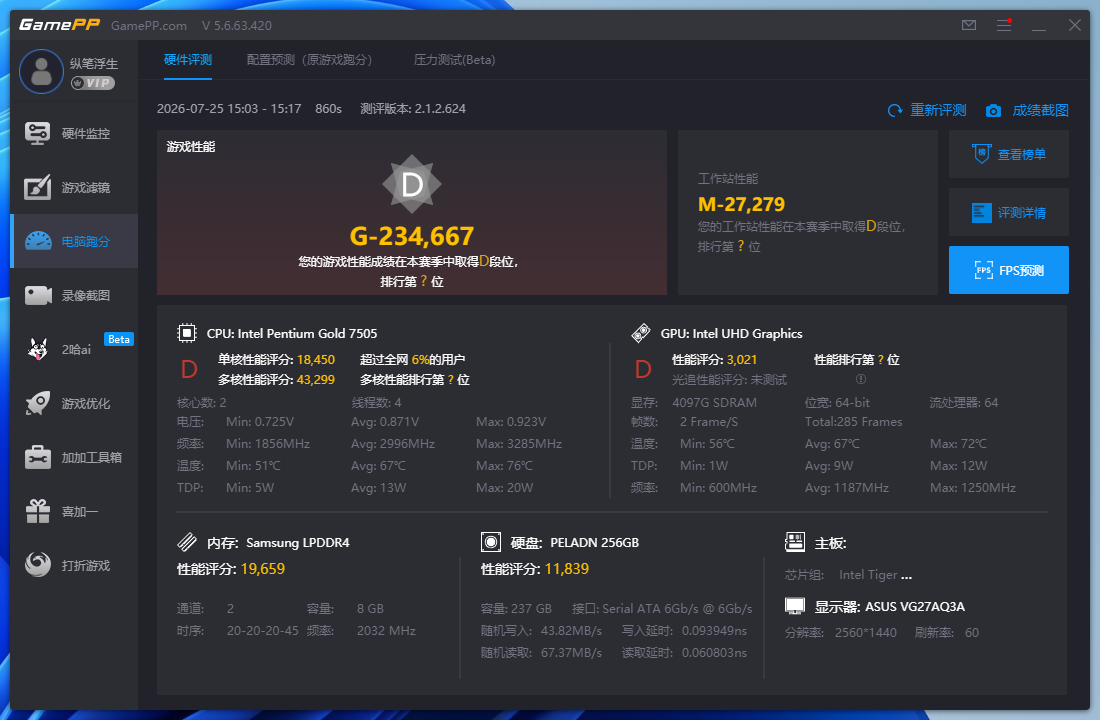Click memory score 19,659

click(263, 568)
